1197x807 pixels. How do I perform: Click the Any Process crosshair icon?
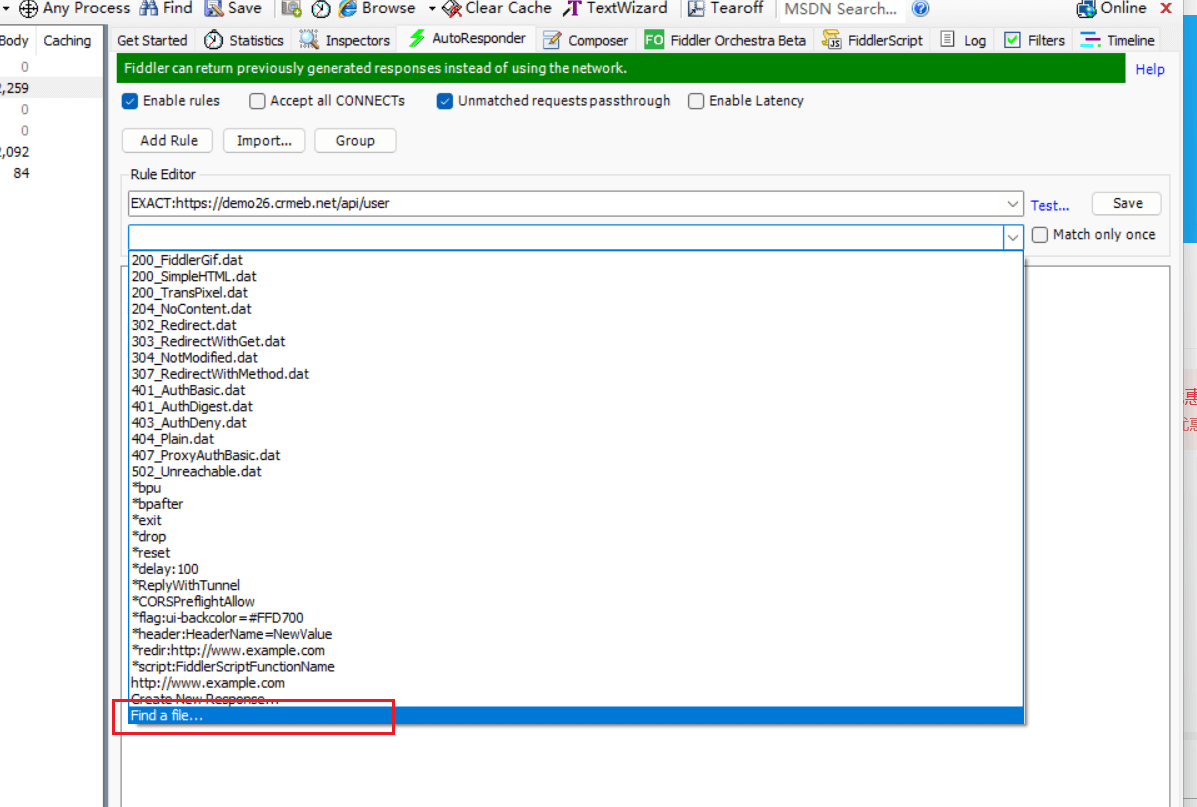pos(28,9)
